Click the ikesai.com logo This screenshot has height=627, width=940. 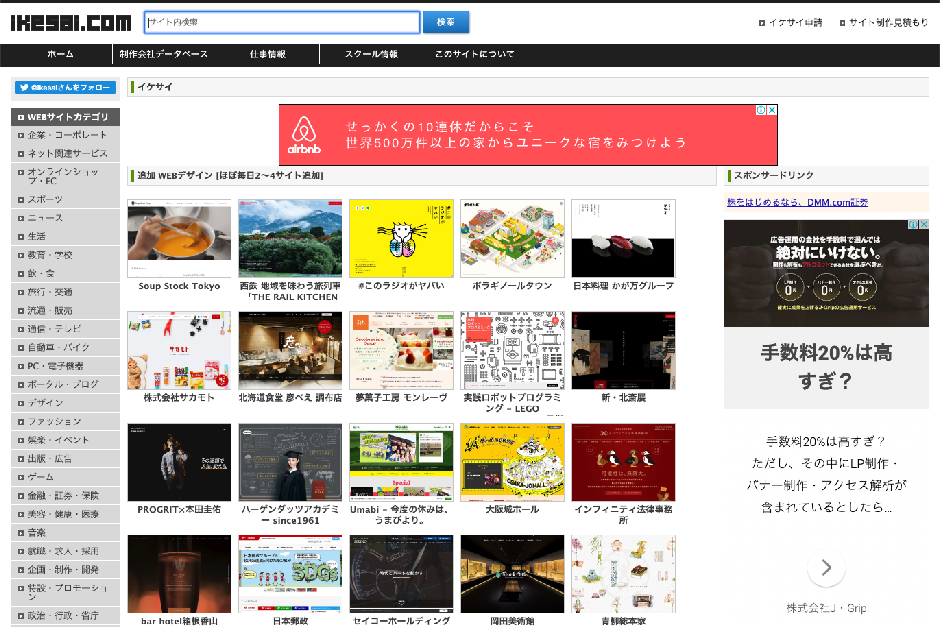click(71, 23)
